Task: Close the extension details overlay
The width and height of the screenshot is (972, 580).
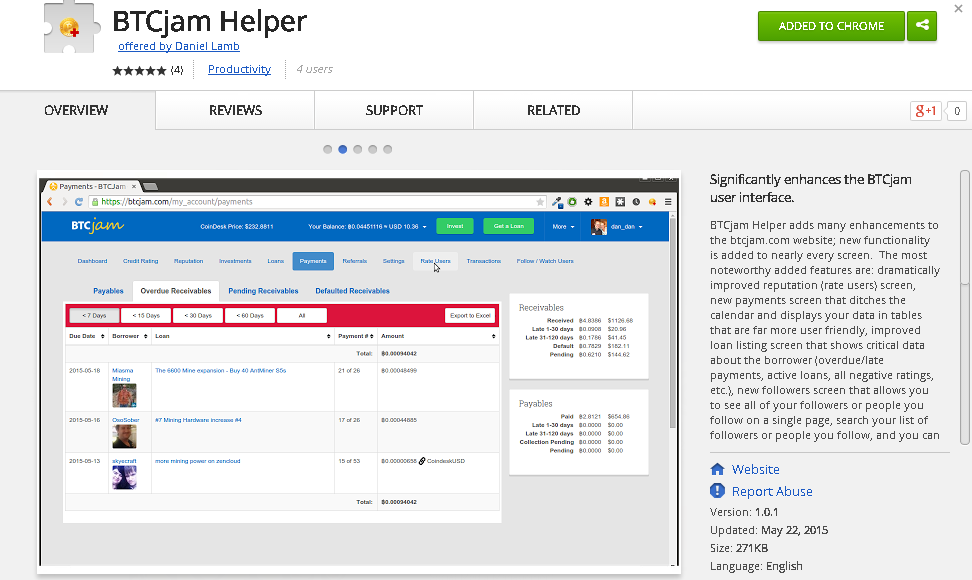Action: [x=958, y=9]
